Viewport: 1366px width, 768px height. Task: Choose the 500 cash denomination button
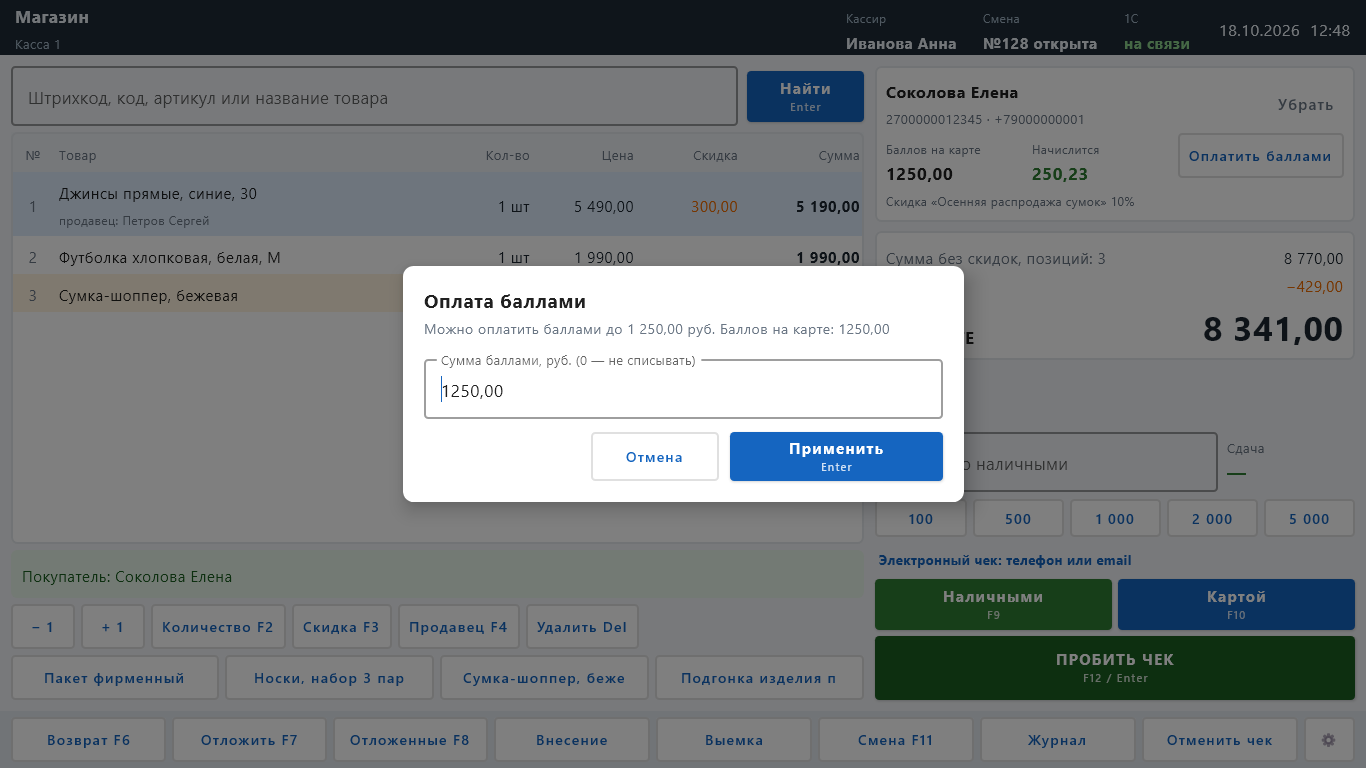click(x=1018, y=519)
